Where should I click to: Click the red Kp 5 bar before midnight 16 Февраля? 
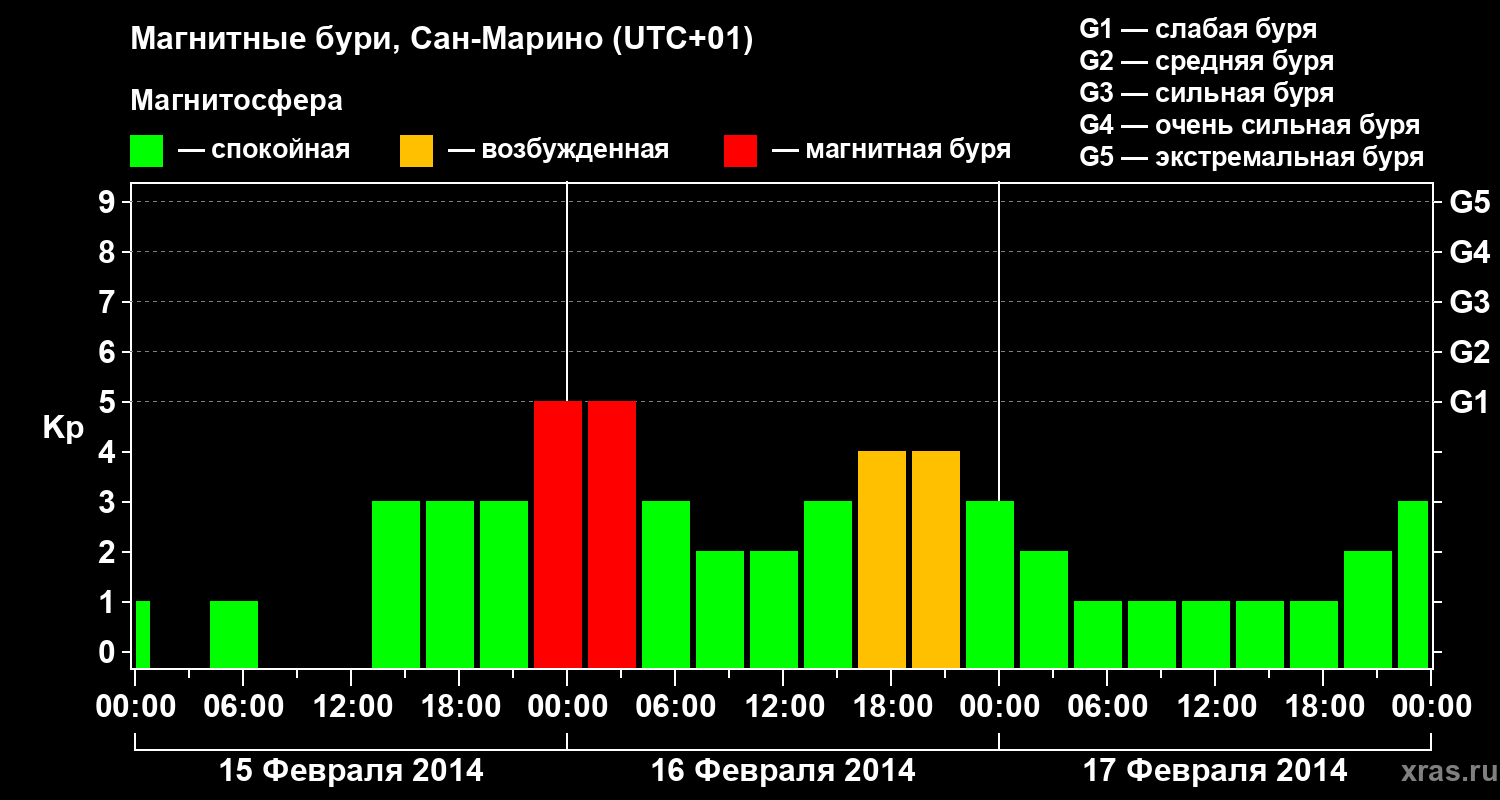pos(558,534)
